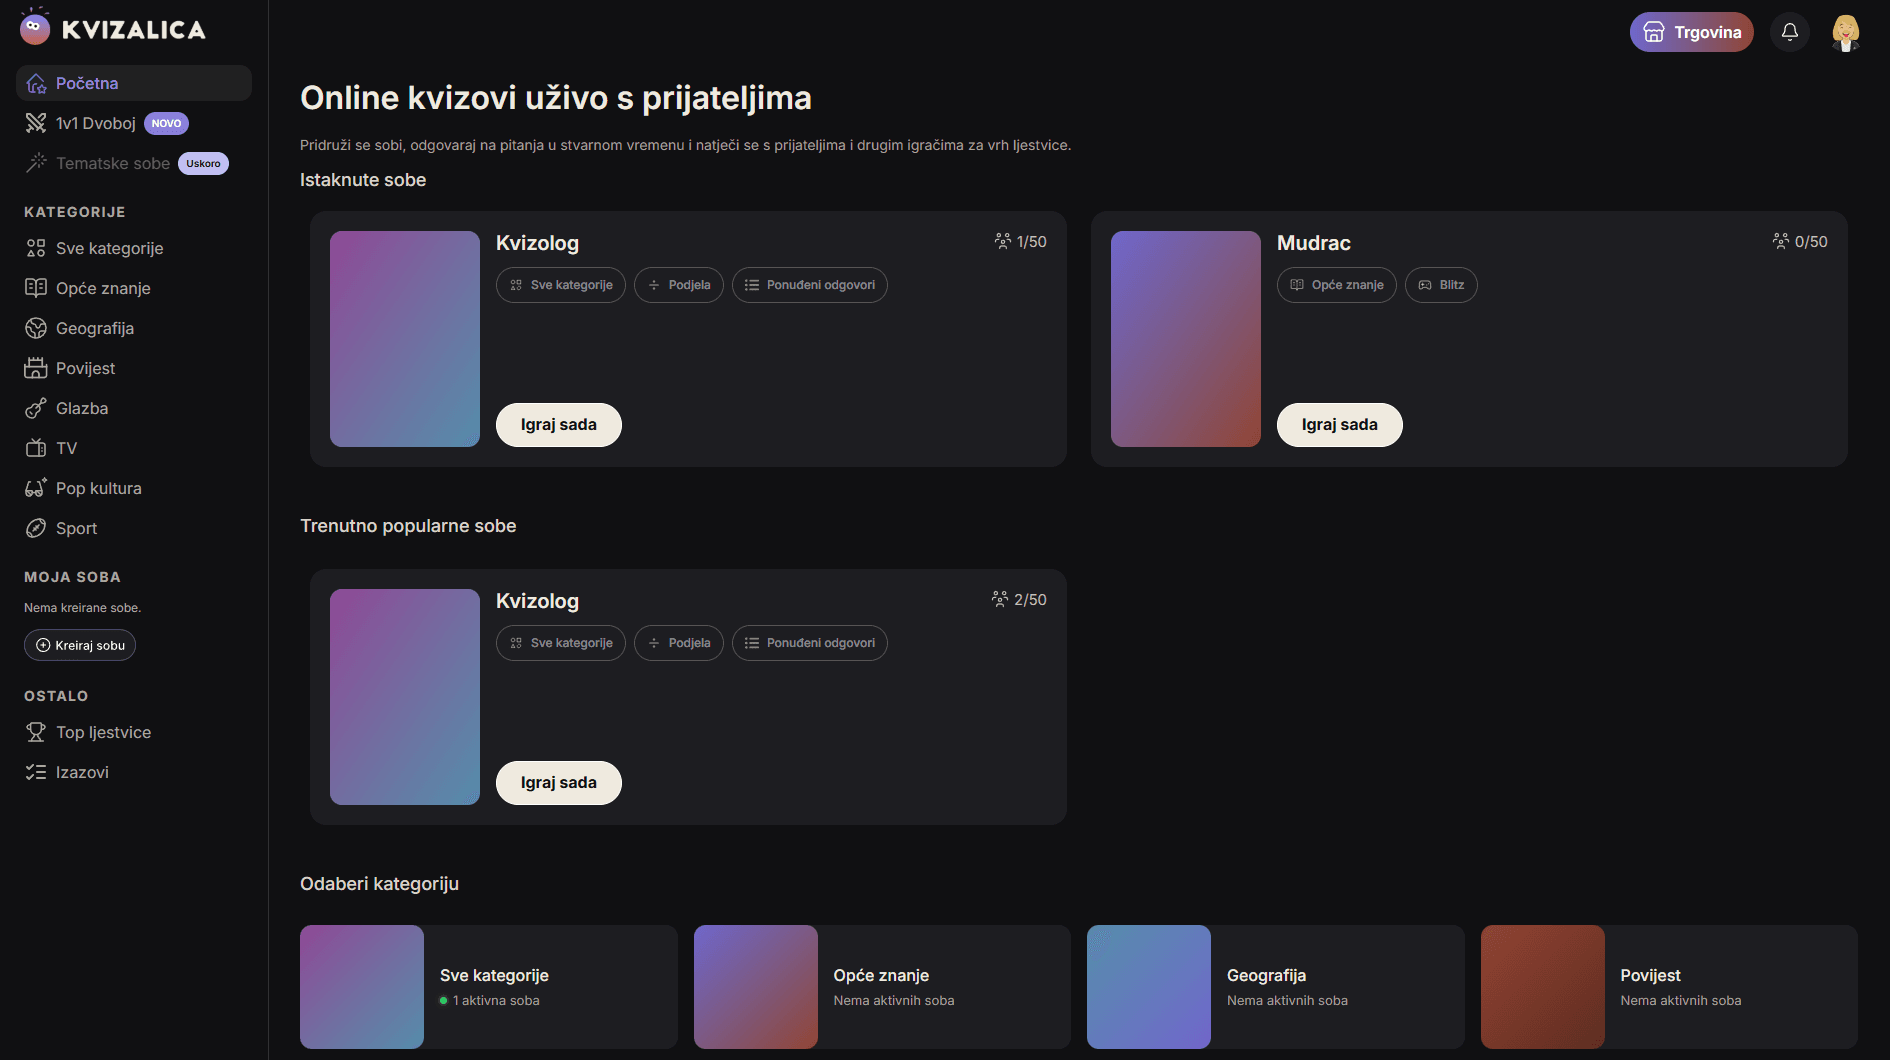Click the Blitz tag on Mudrac room
Image resolution: width=1890 pixels, height=1060 pixels.
pos(1441,285)
